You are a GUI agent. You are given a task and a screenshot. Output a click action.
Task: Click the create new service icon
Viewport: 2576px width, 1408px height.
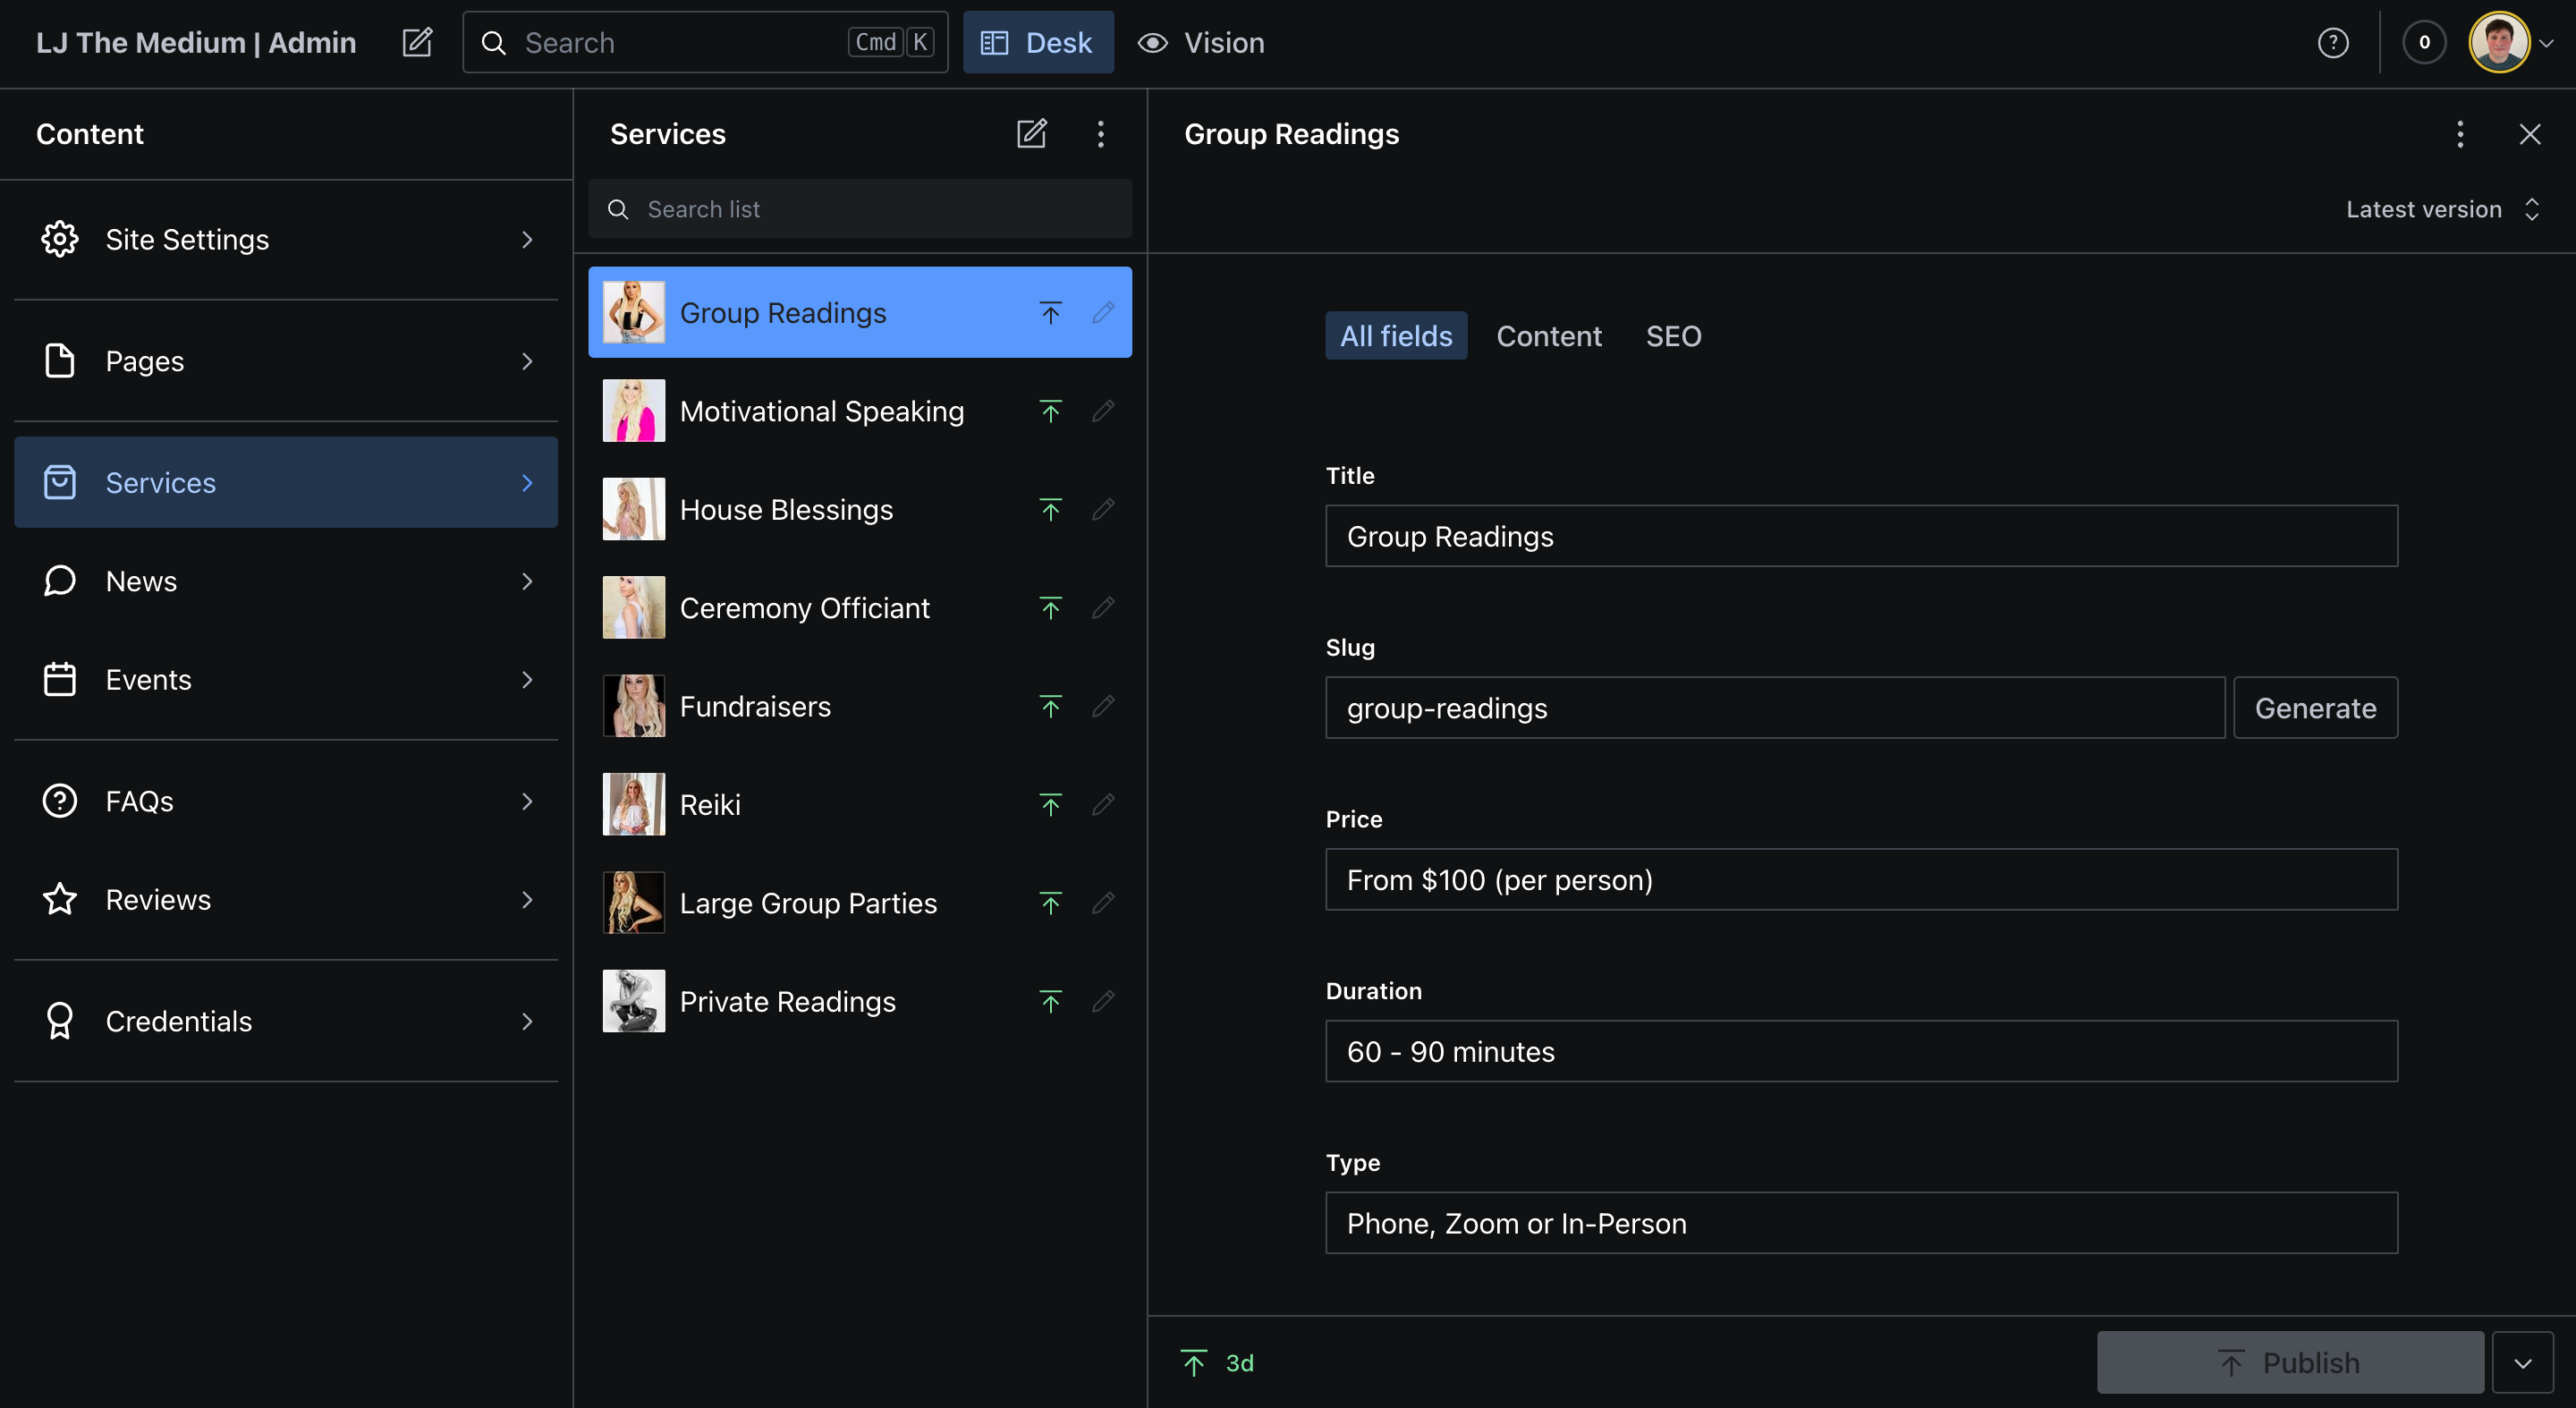pos(1031,134)
